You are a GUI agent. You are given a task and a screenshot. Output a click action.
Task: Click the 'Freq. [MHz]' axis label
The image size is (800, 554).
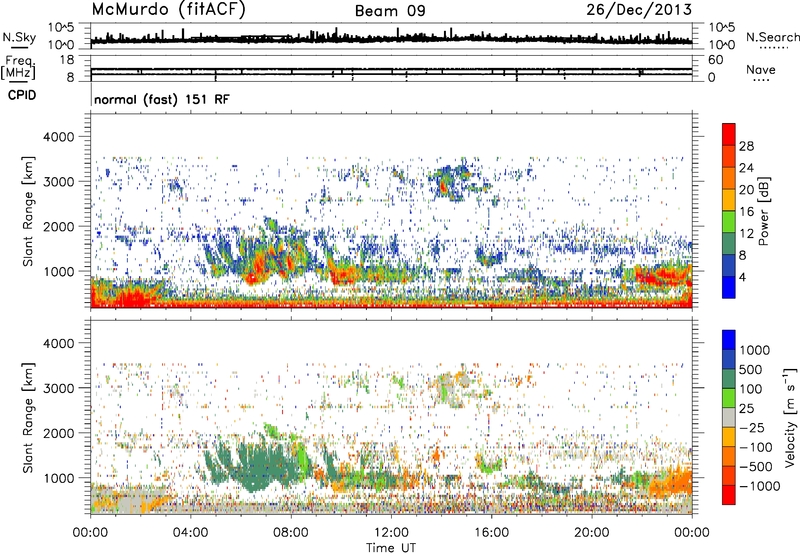click(18, 68)
